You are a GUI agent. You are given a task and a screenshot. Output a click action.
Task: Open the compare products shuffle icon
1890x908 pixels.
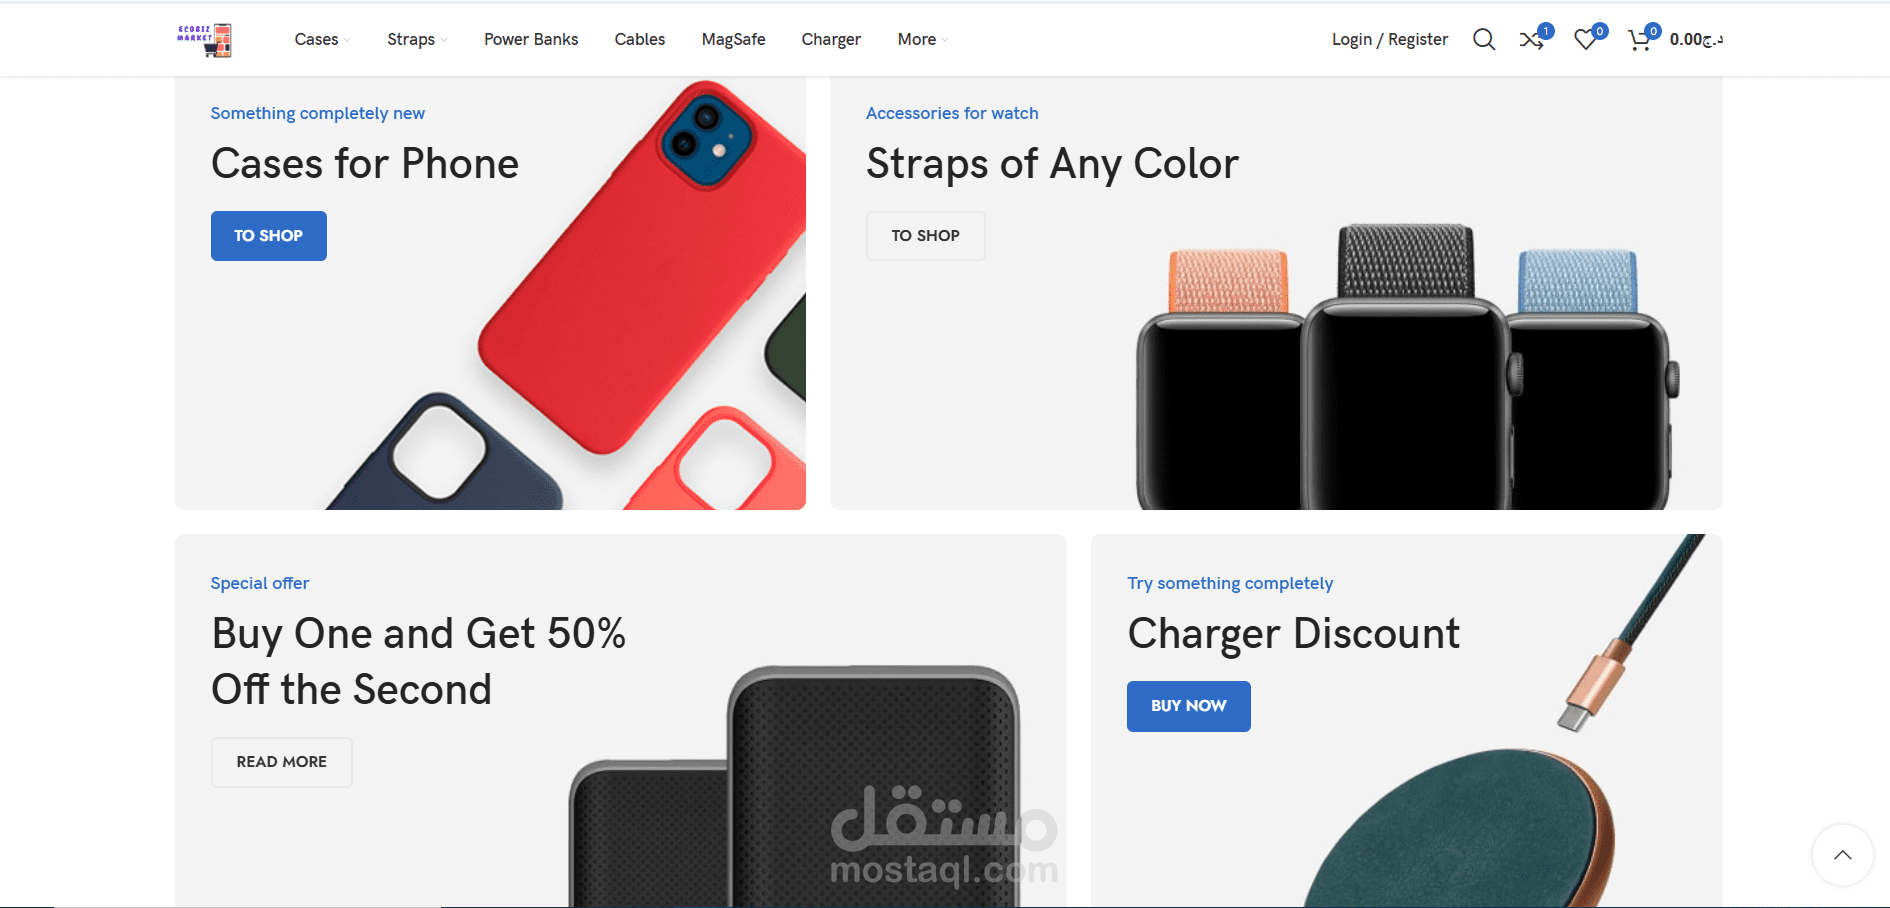pos(1532,40)
